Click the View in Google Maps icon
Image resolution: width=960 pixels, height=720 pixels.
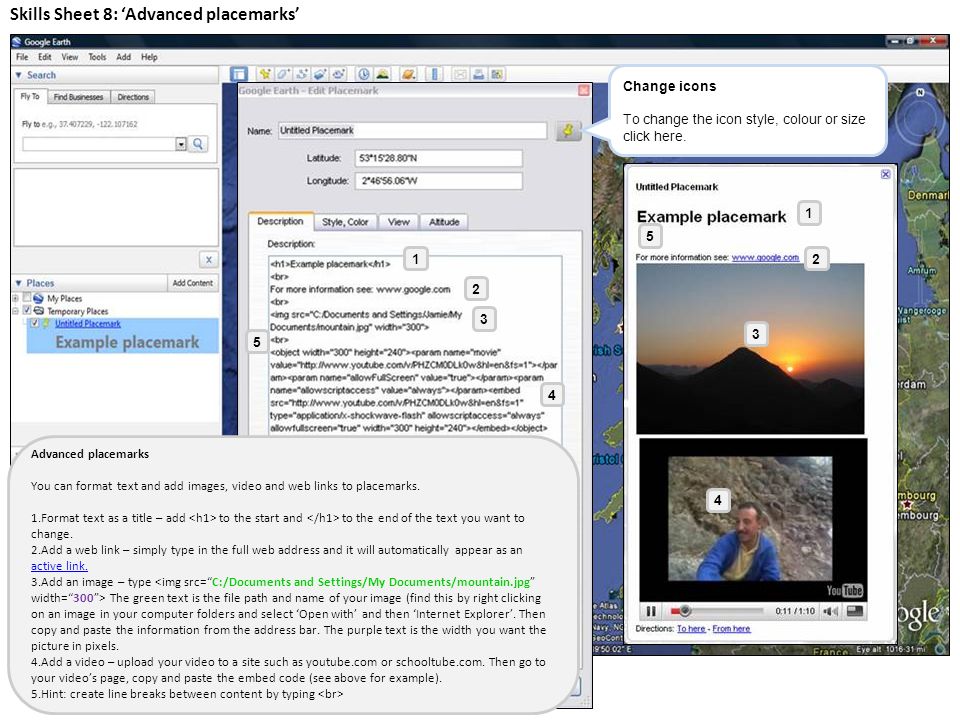497,74
